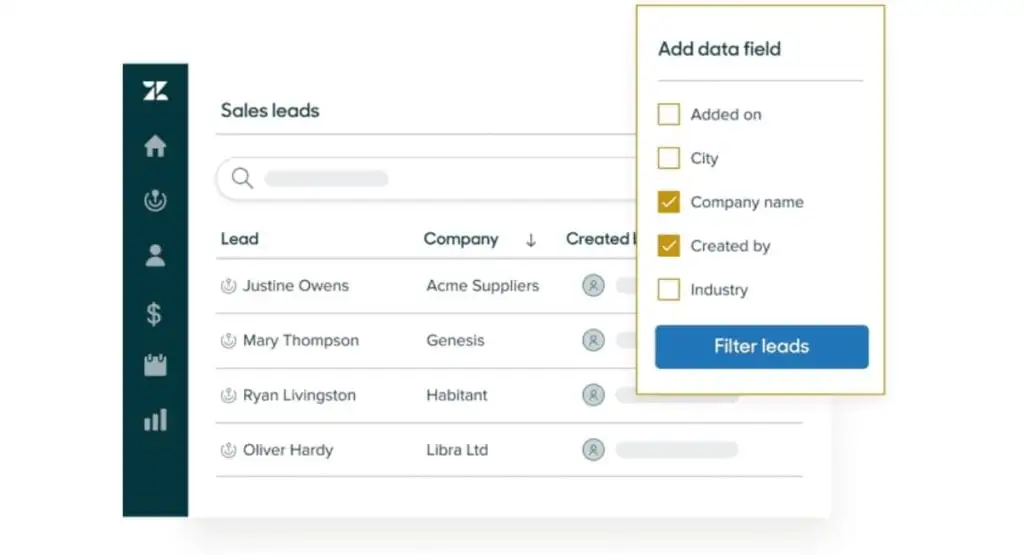Check the City data field

669,158
